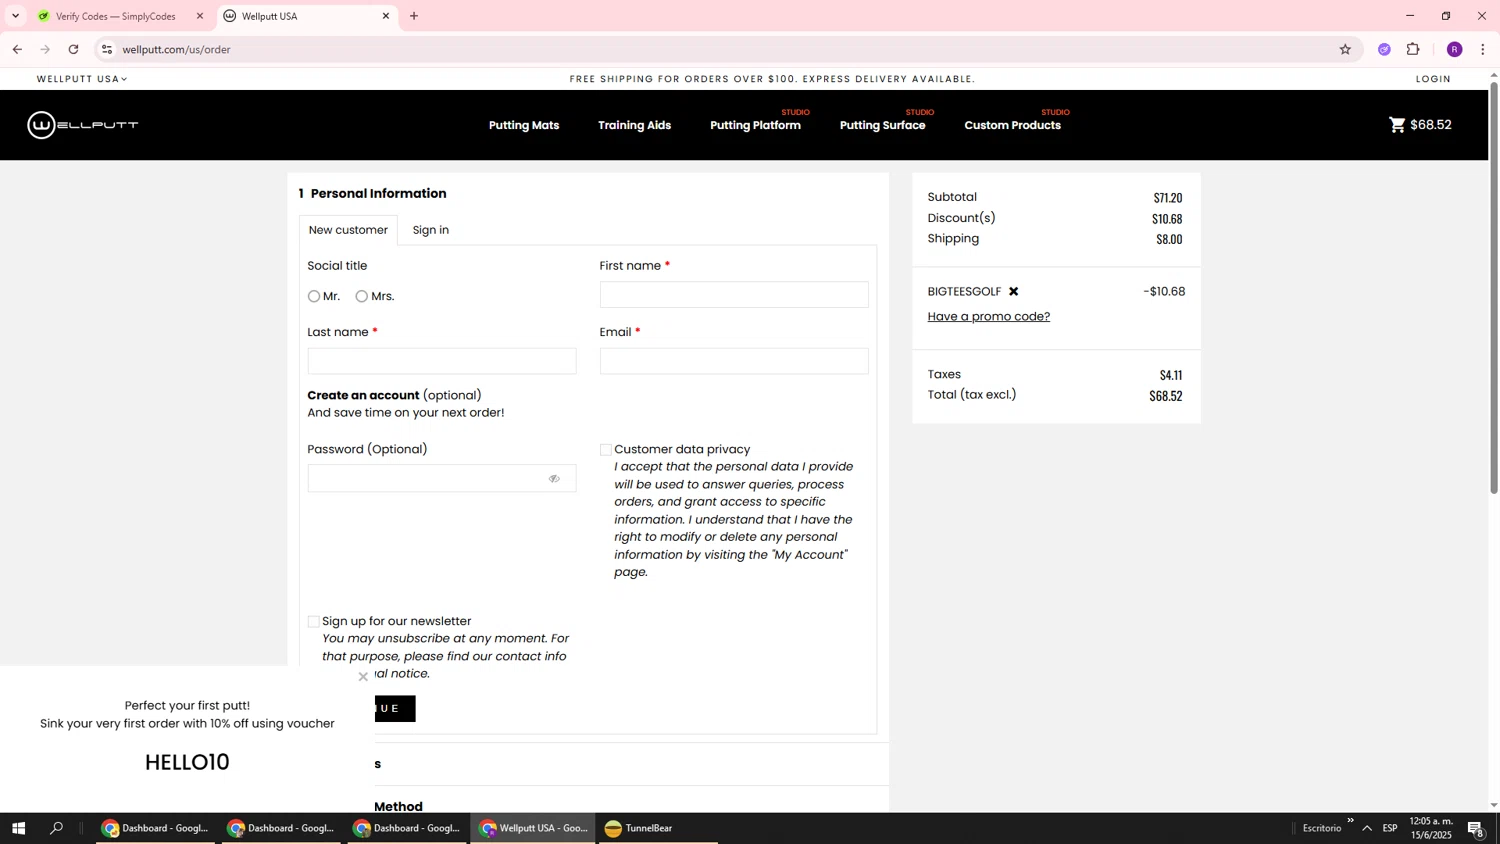The width and height of the screenshot is (1500, 844).
Task: Close the Verify Codes SimplyCodes tab
Action: [199, 16]
